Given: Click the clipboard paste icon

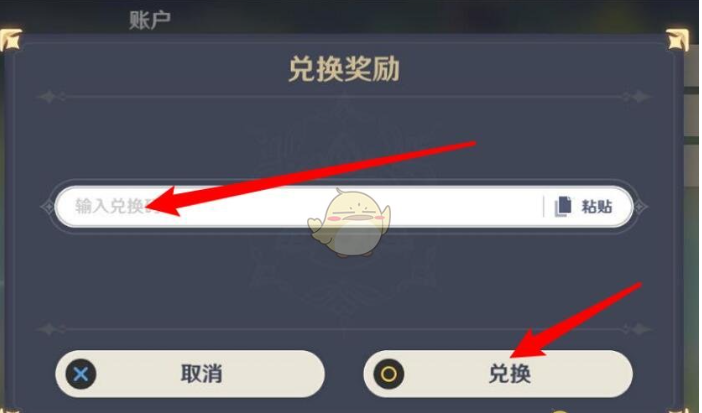Looking at the screenshot, I should tap(563, 206).
